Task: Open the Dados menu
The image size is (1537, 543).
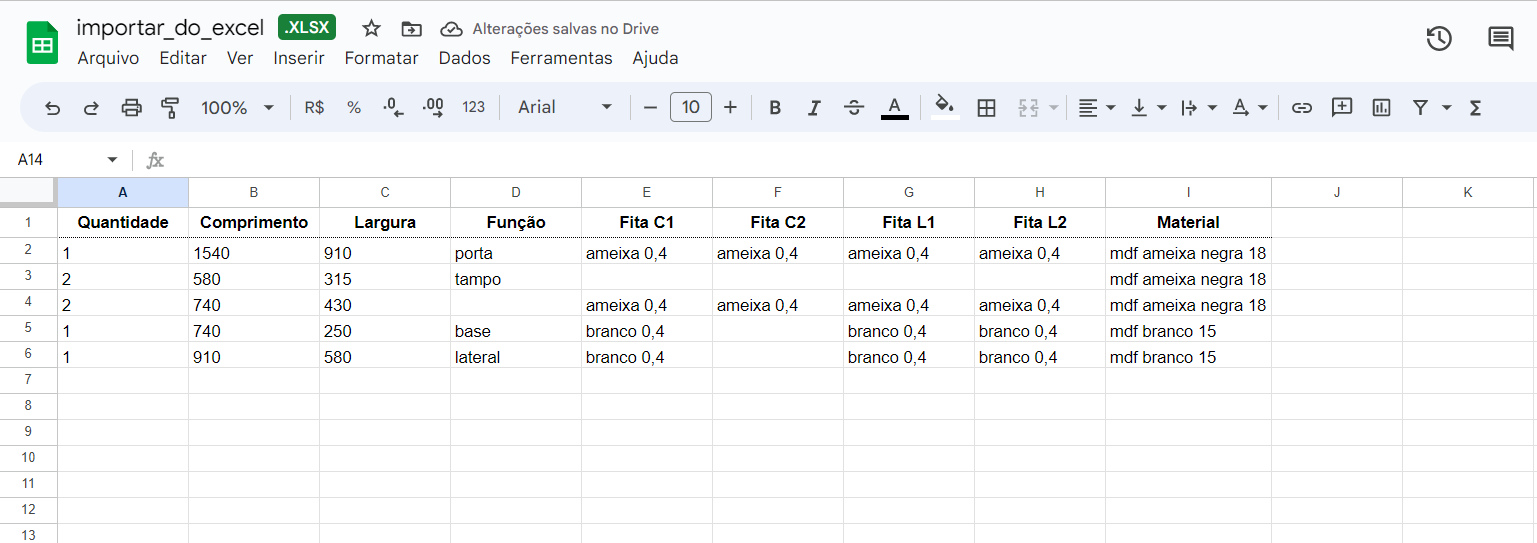Action: click(464, 58)
